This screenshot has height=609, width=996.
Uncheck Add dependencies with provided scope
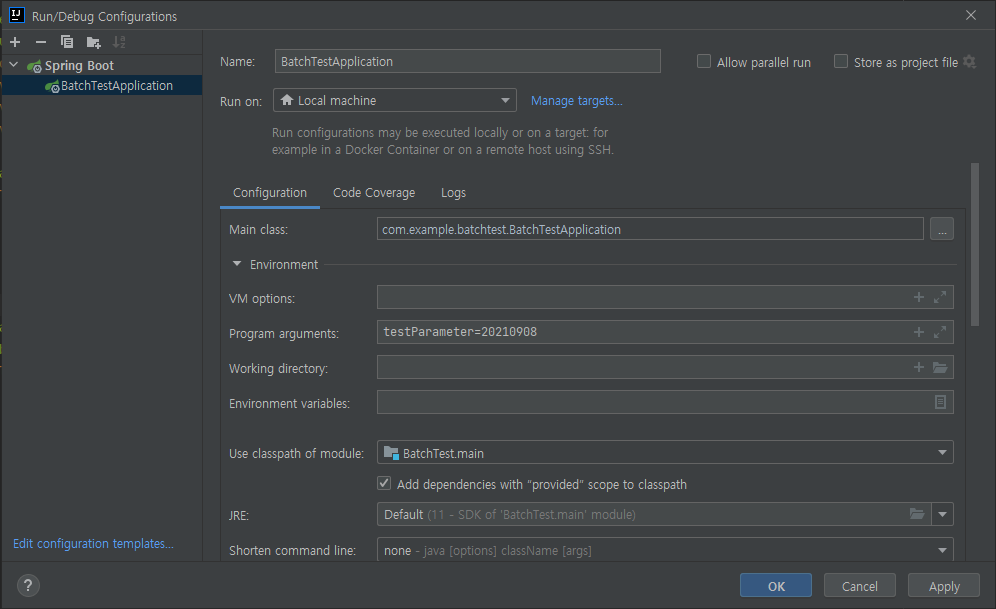pyautogui.click(x=384, y=483)
